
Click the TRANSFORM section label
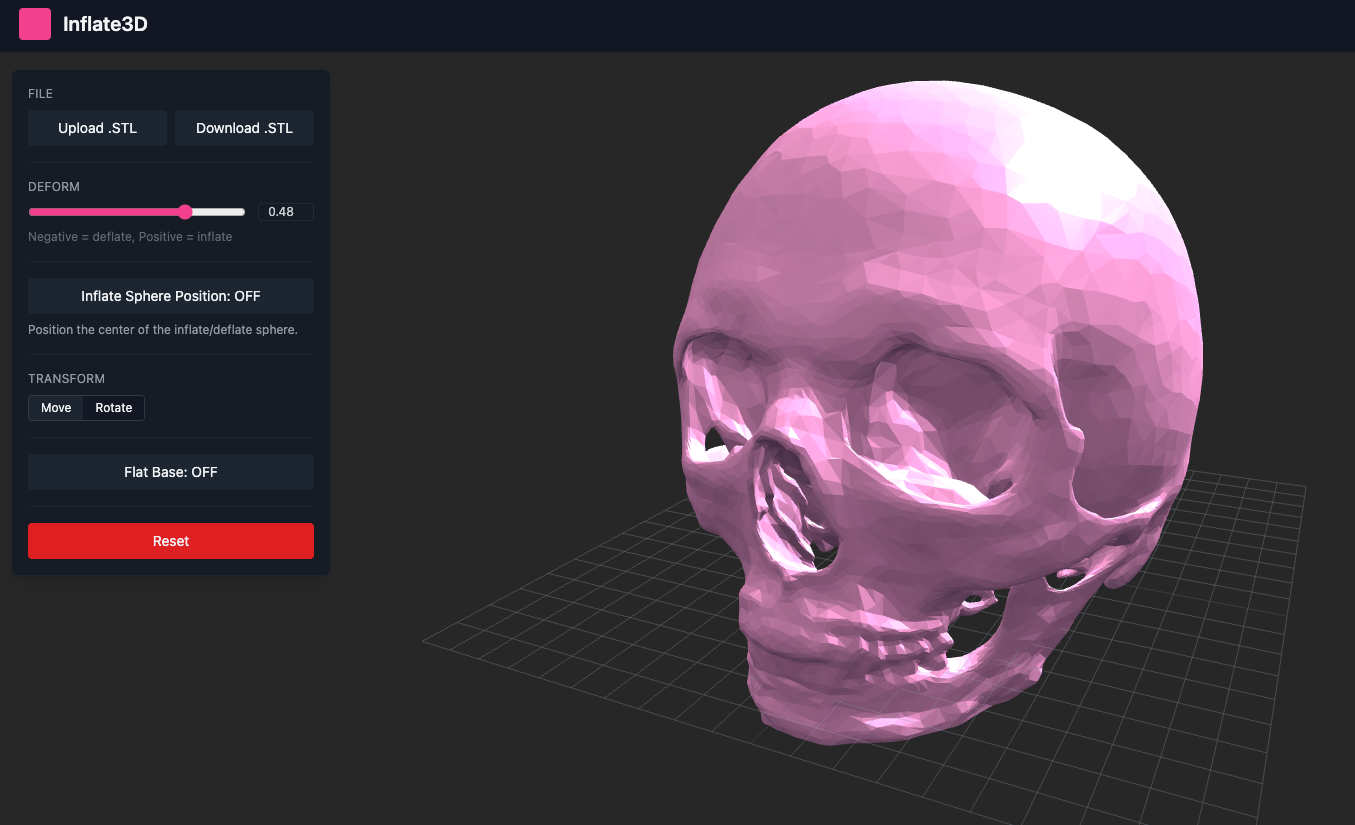point(66,379)
